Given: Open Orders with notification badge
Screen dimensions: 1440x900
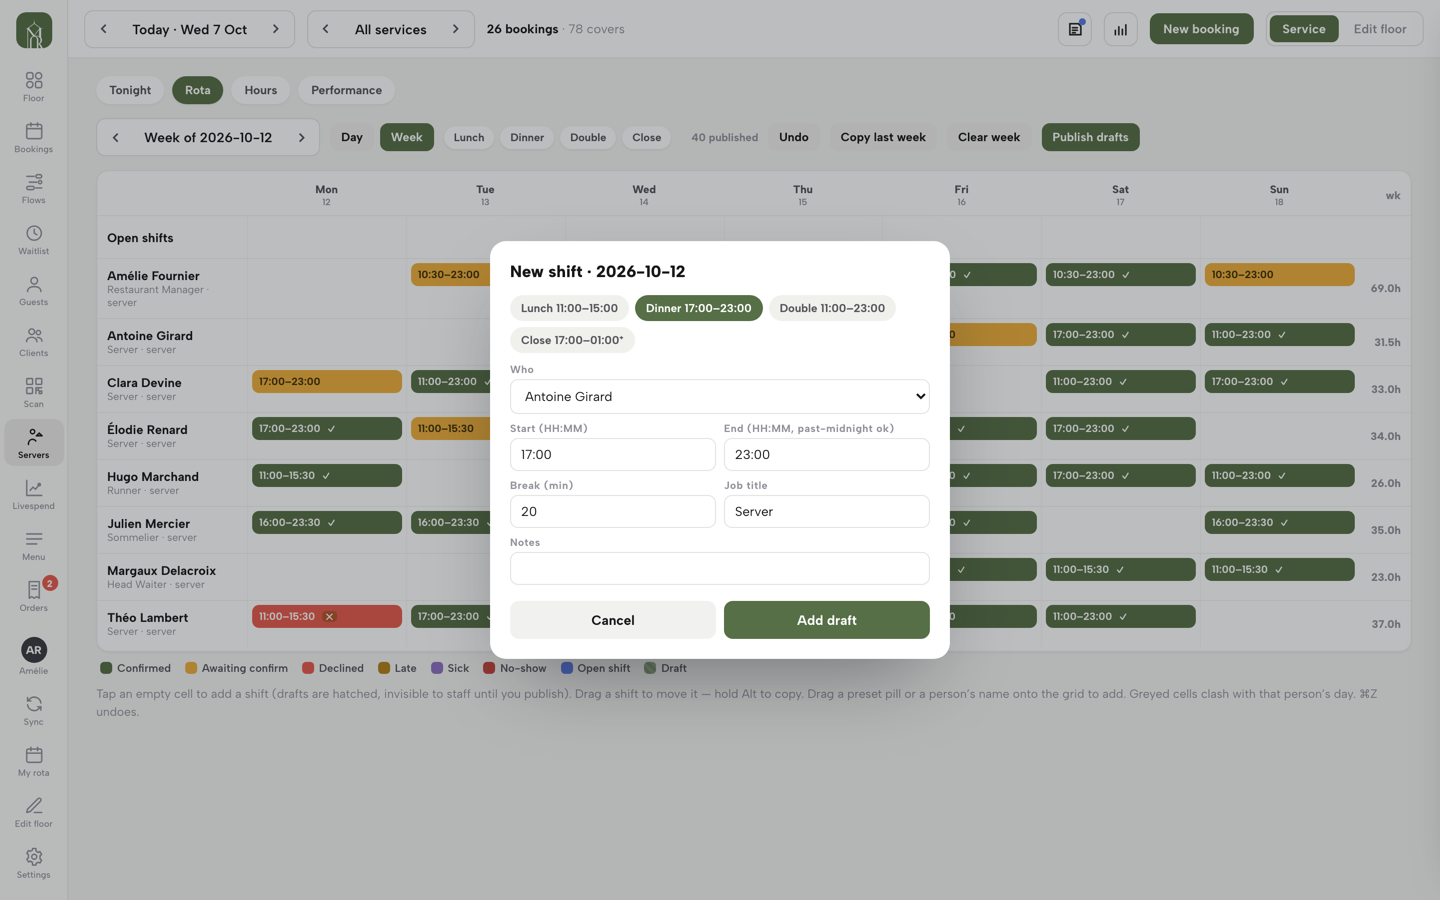Looking at the screenshot, I should 34,596.
